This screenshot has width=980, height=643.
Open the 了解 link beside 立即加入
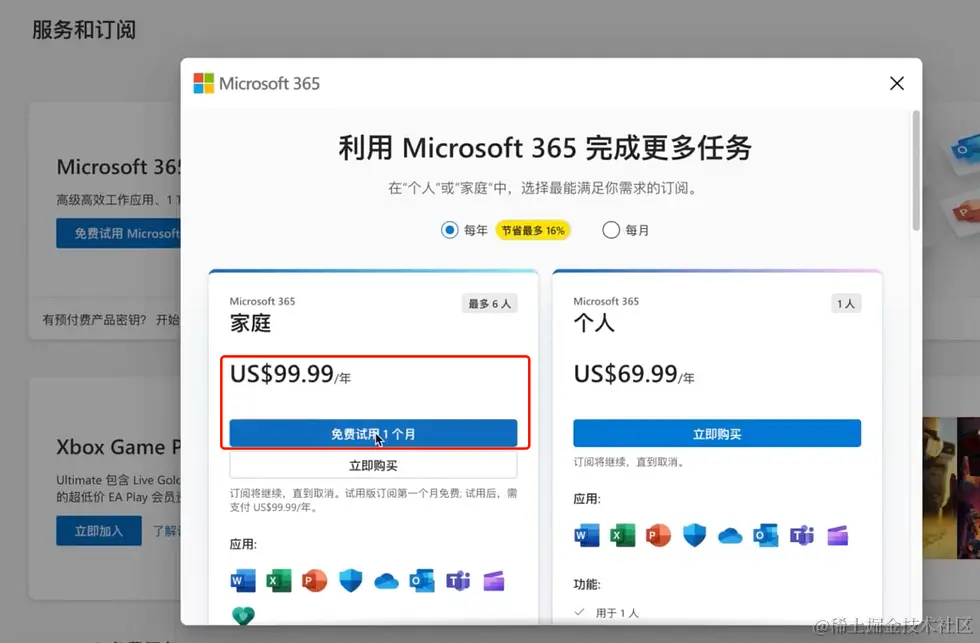pos(166,531)
